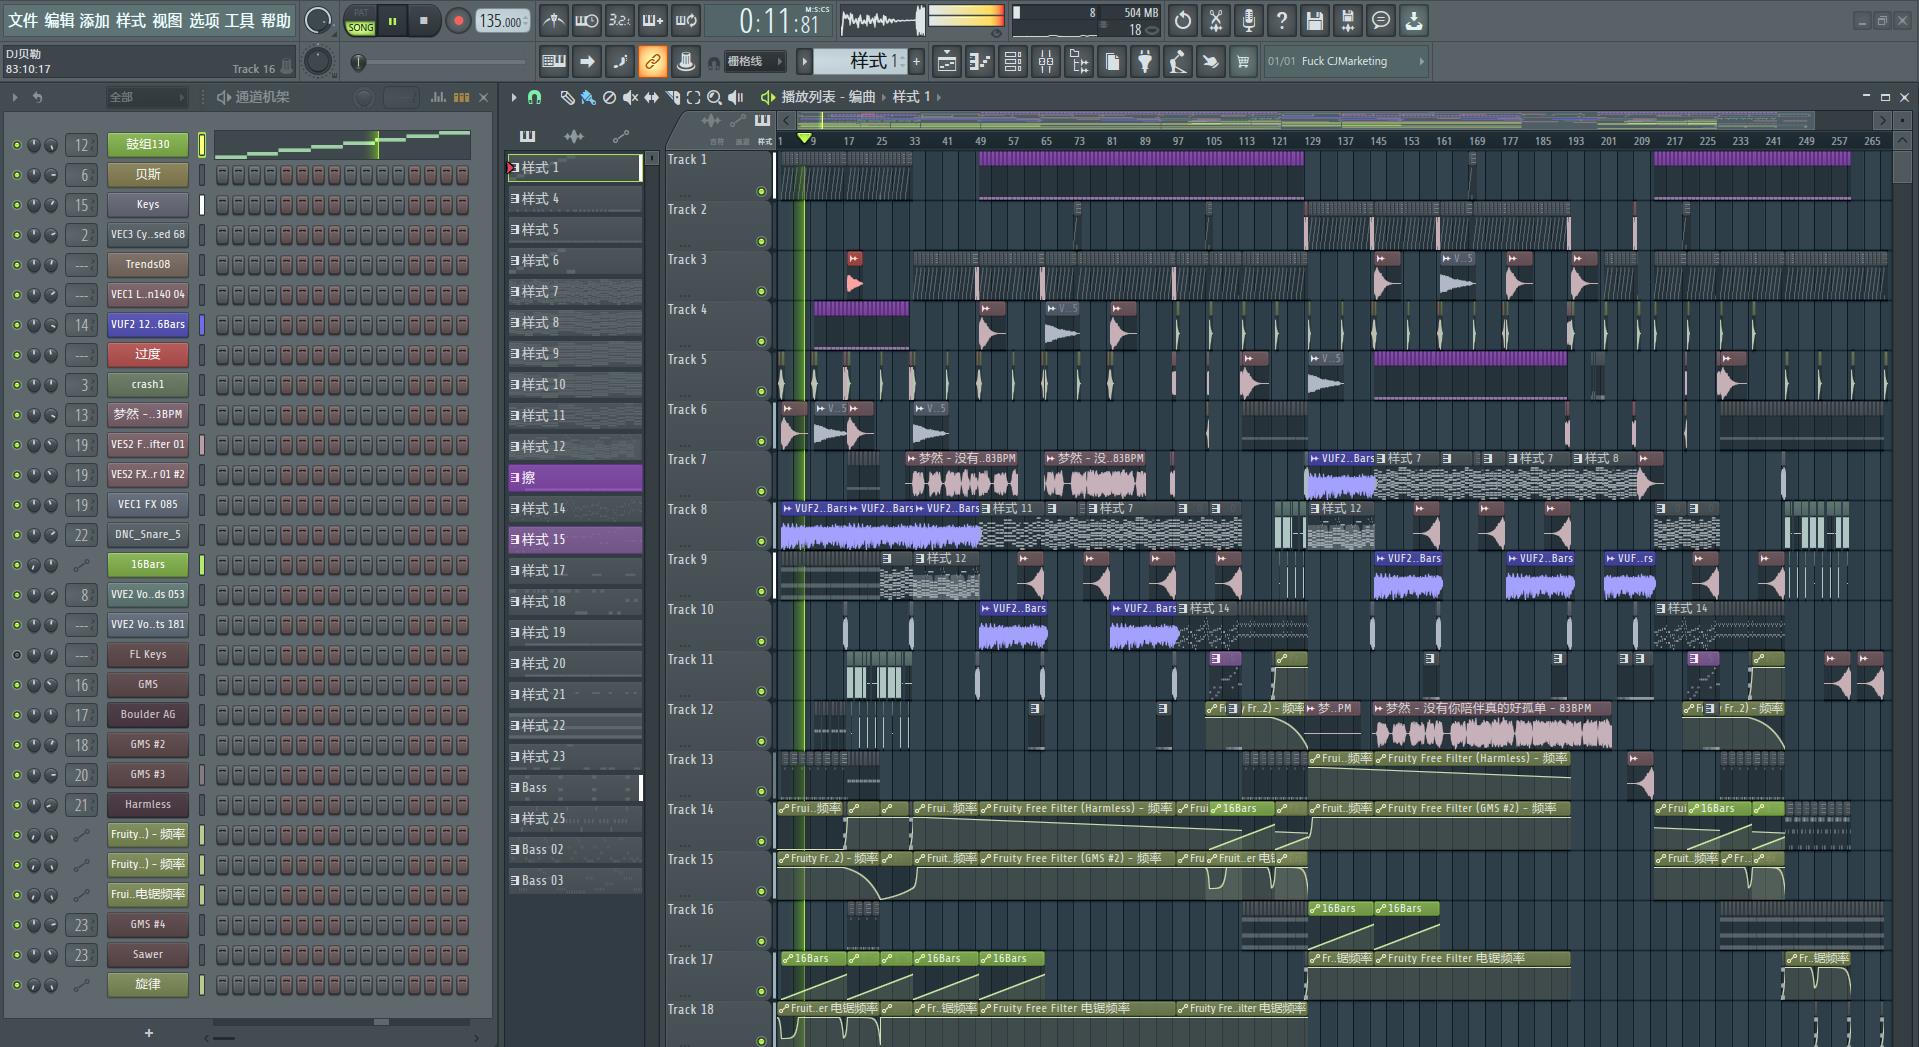This screenshot has width=1919, height=1047.
Task: Toggle the playlist snap magnet icon
Action: pyautogui.click(x=535, y=97)
